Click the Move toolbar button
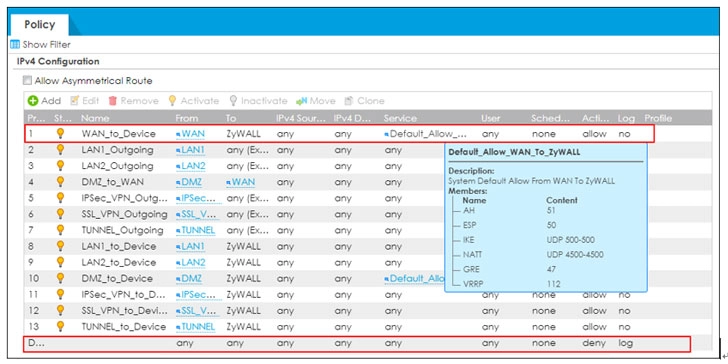This screenshot has height=364, width=728. (x=316, y=101)
